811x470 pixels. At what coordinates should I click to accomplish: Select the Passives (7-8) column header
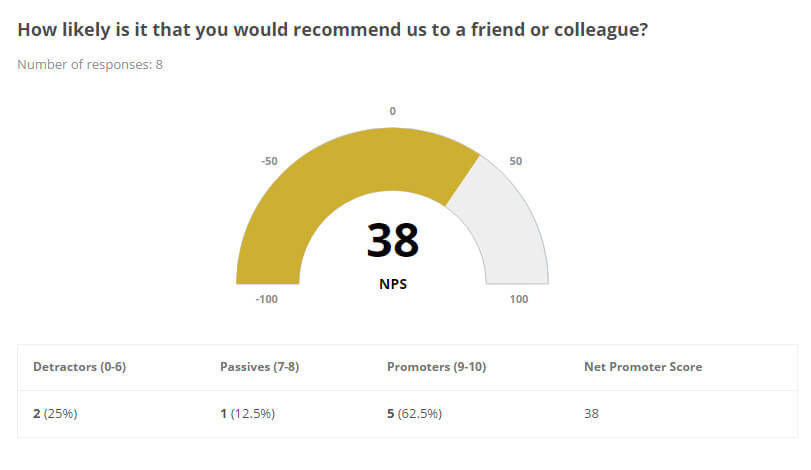click(259, 367)
